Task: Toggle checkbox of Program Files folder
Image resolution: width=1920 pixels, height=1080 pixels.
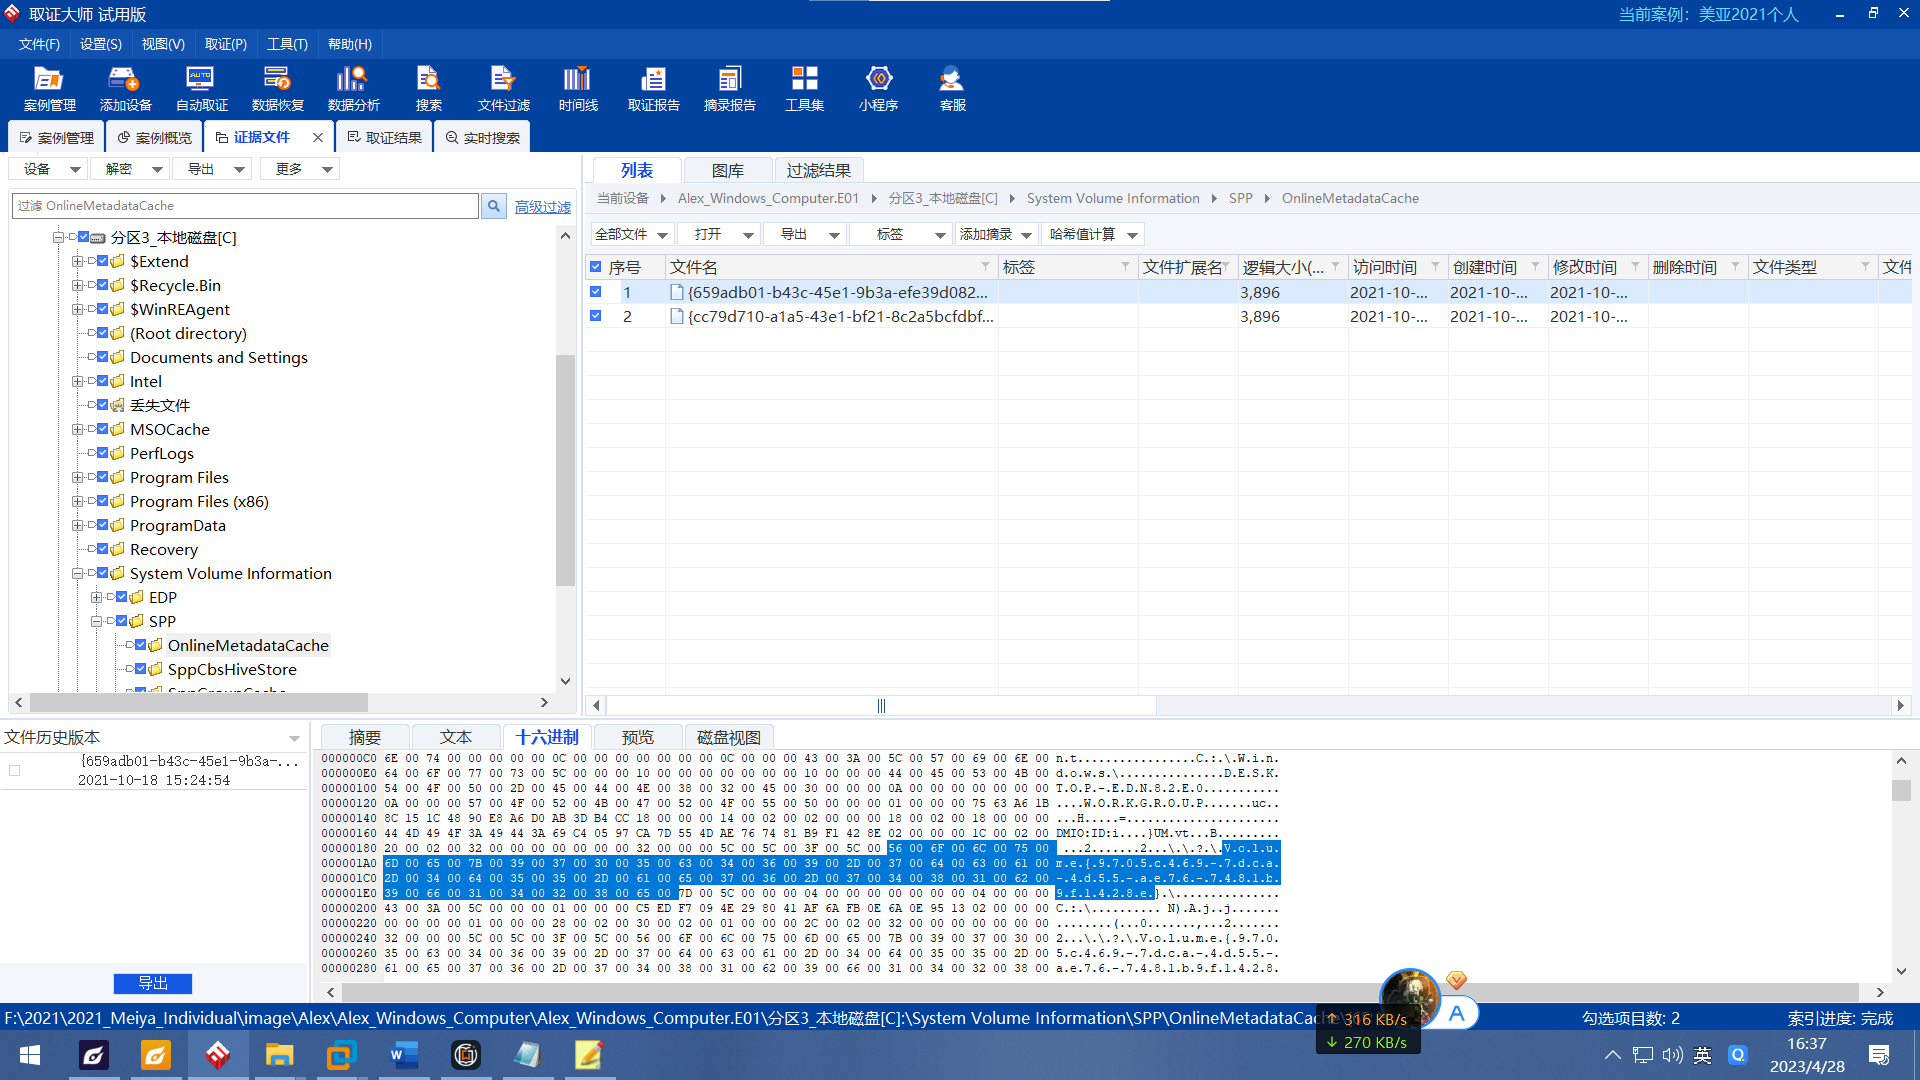Action: [103, 477]
